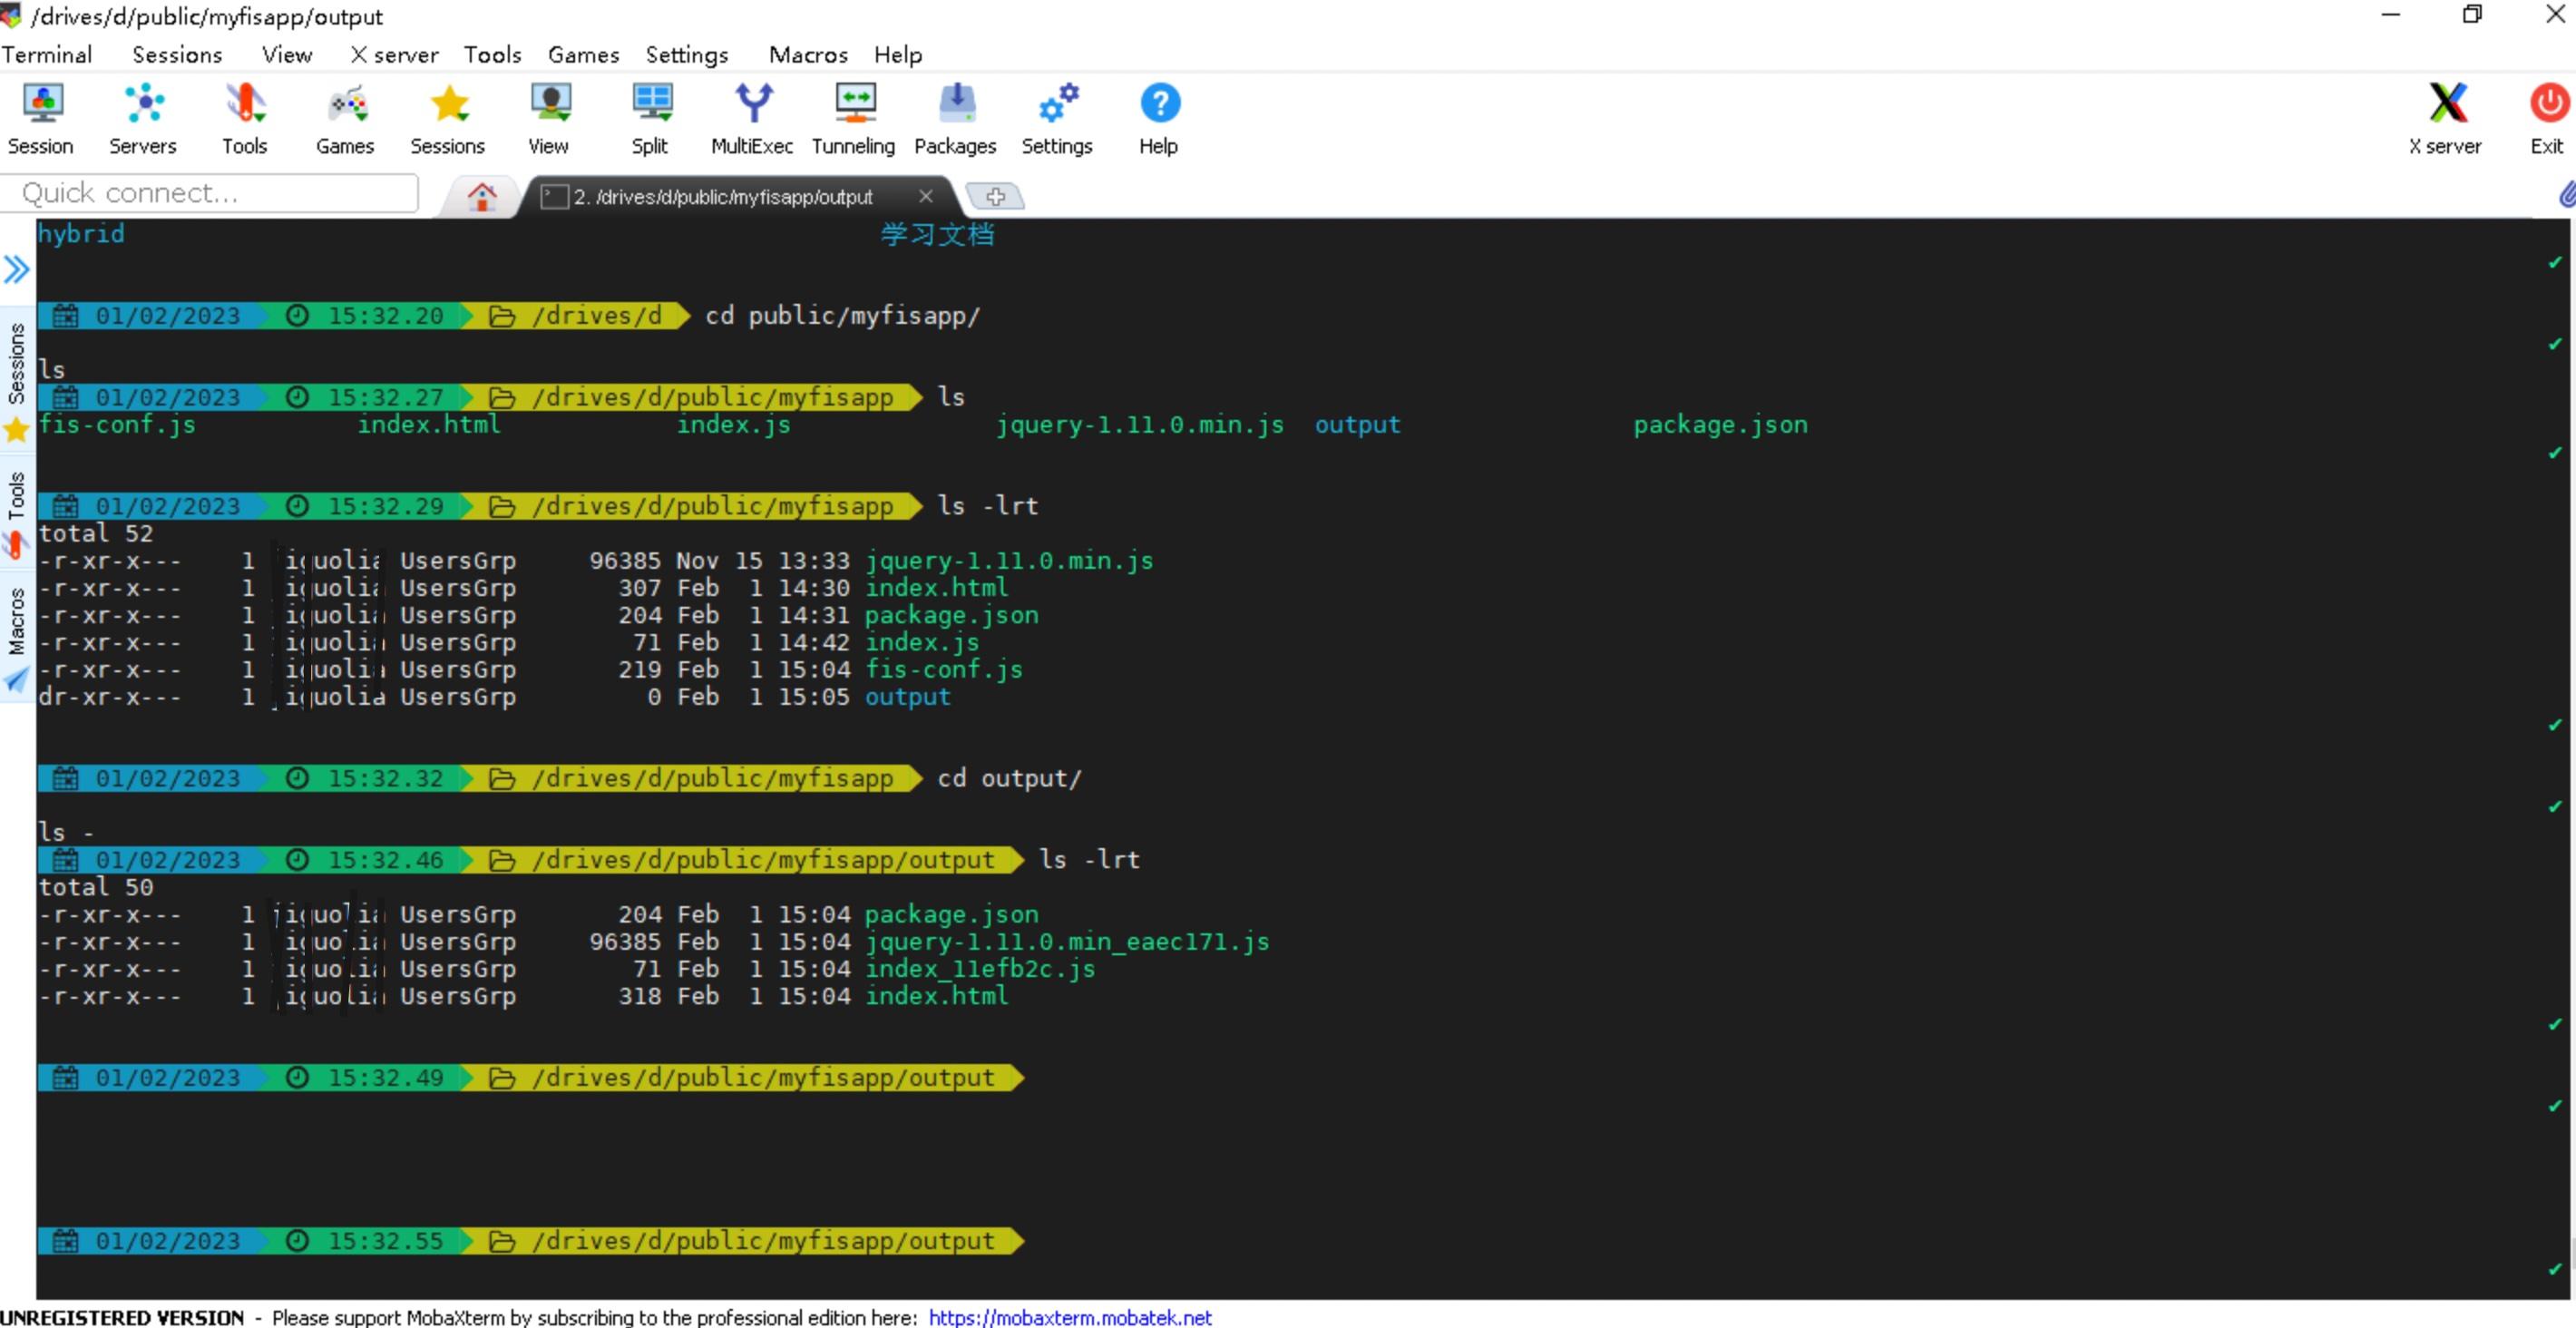
Task: Expand the left sidebar with double chevron
Action: click(x=16, y=269)
